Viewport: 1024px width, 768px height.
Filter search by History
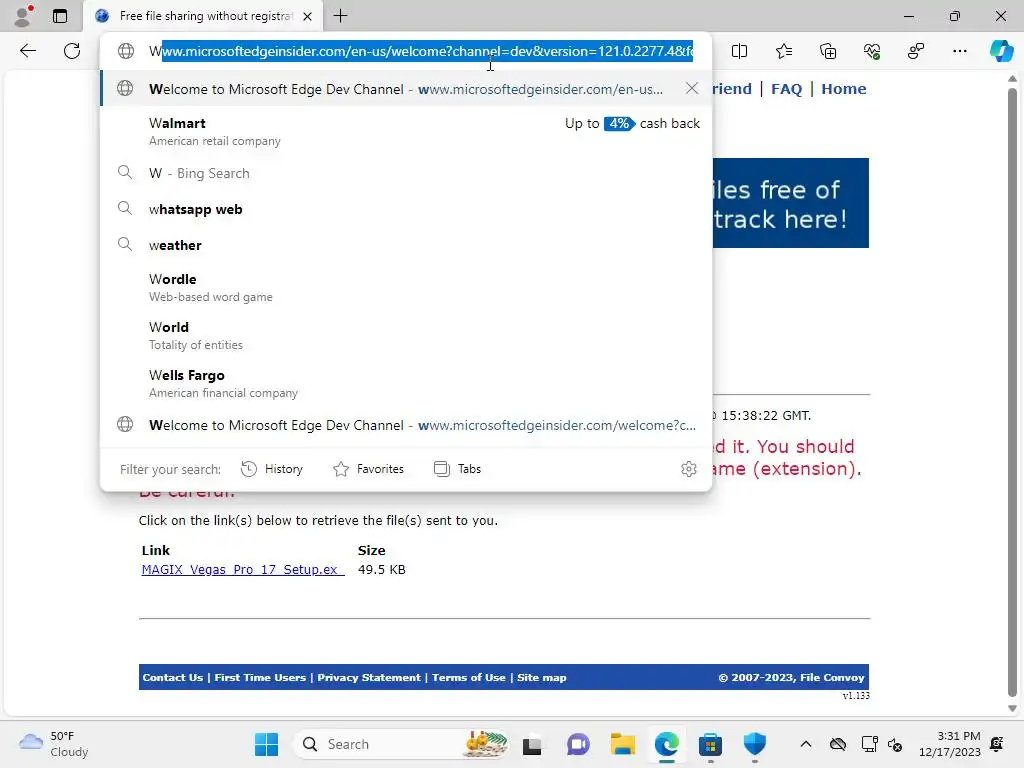272,469
